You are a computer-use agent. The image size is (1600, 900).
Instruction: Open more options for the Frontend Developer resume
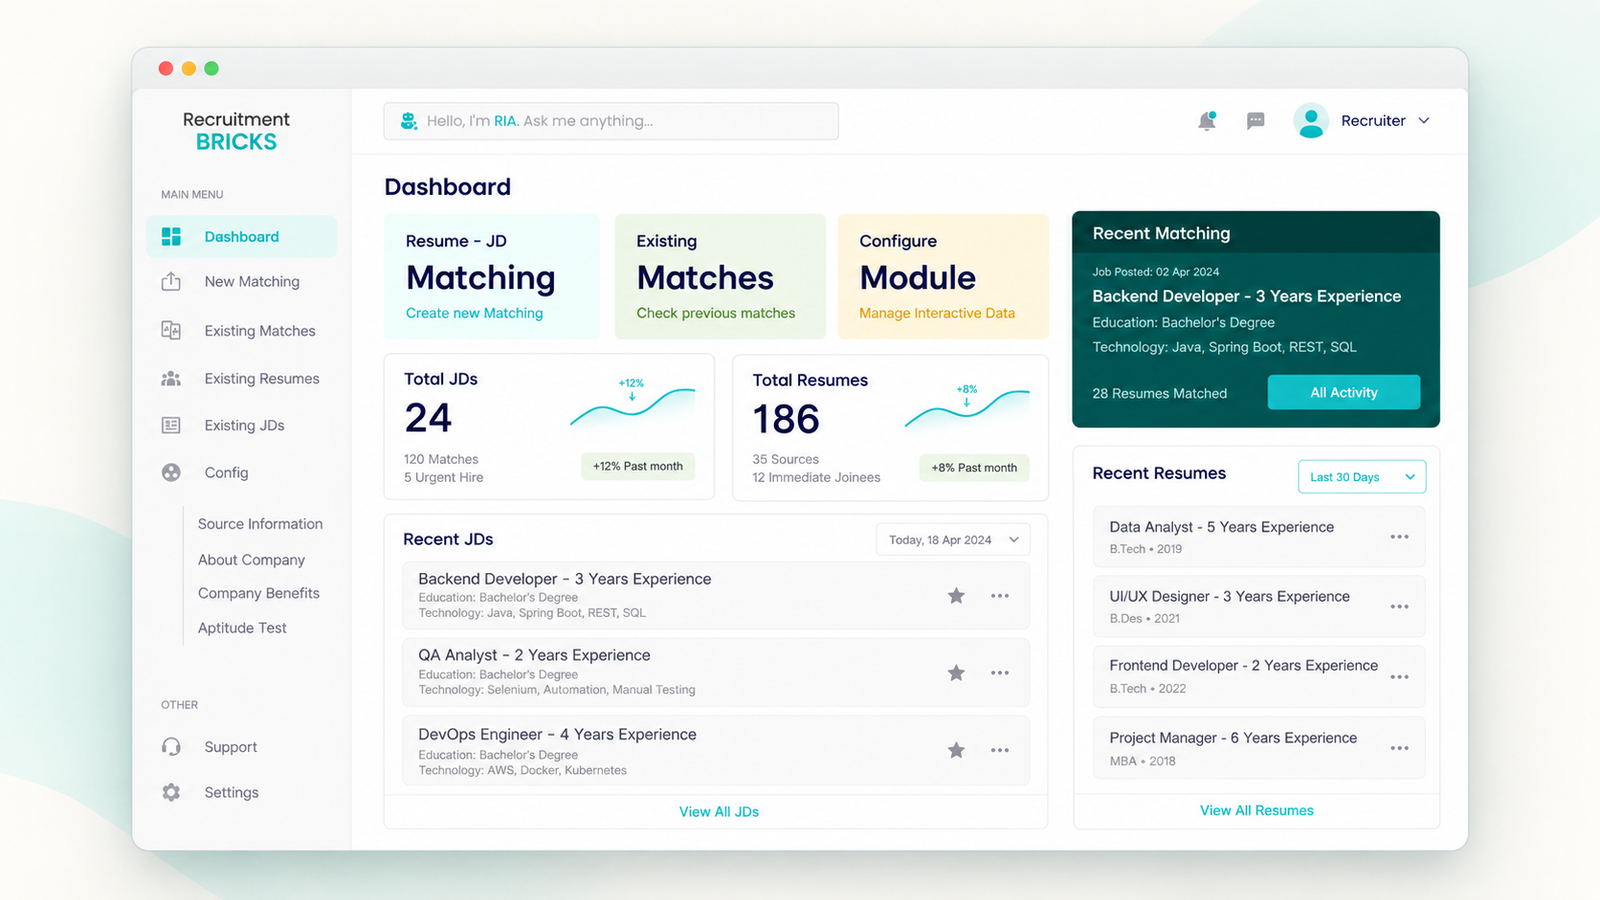point(1399,677)
